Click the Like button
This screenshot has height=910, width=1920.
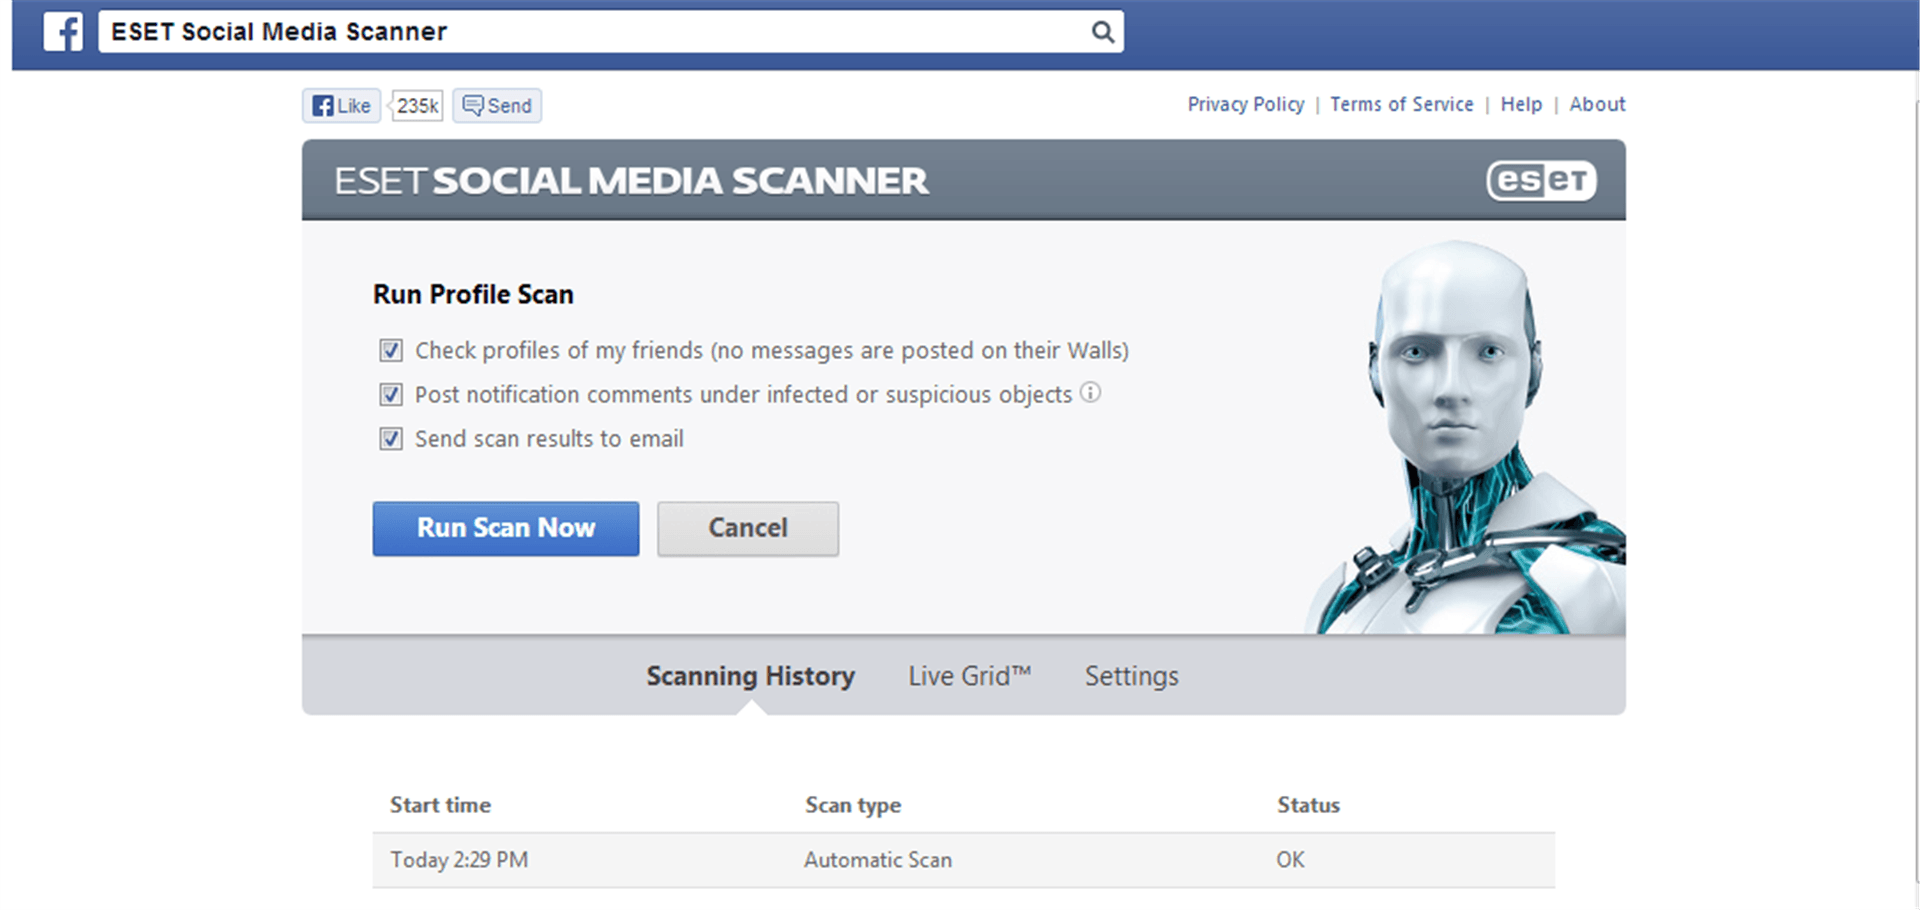coord(342,106)
